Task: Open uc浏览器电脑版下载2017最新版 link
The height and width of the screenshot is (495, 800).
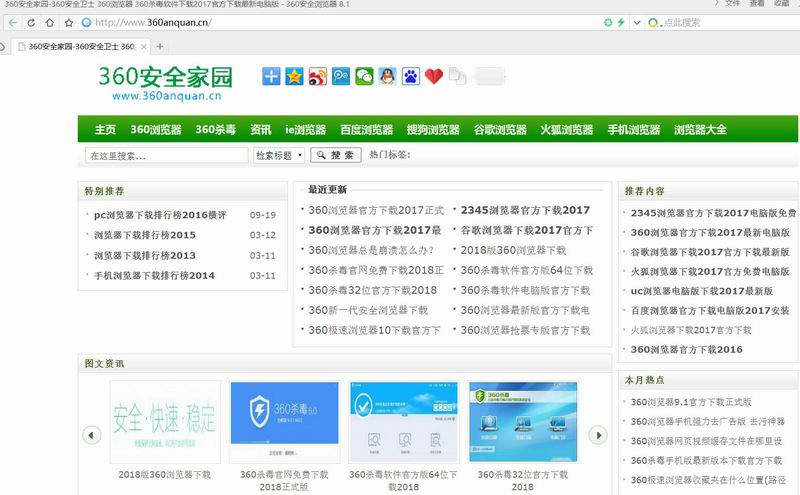Action: 702,291
